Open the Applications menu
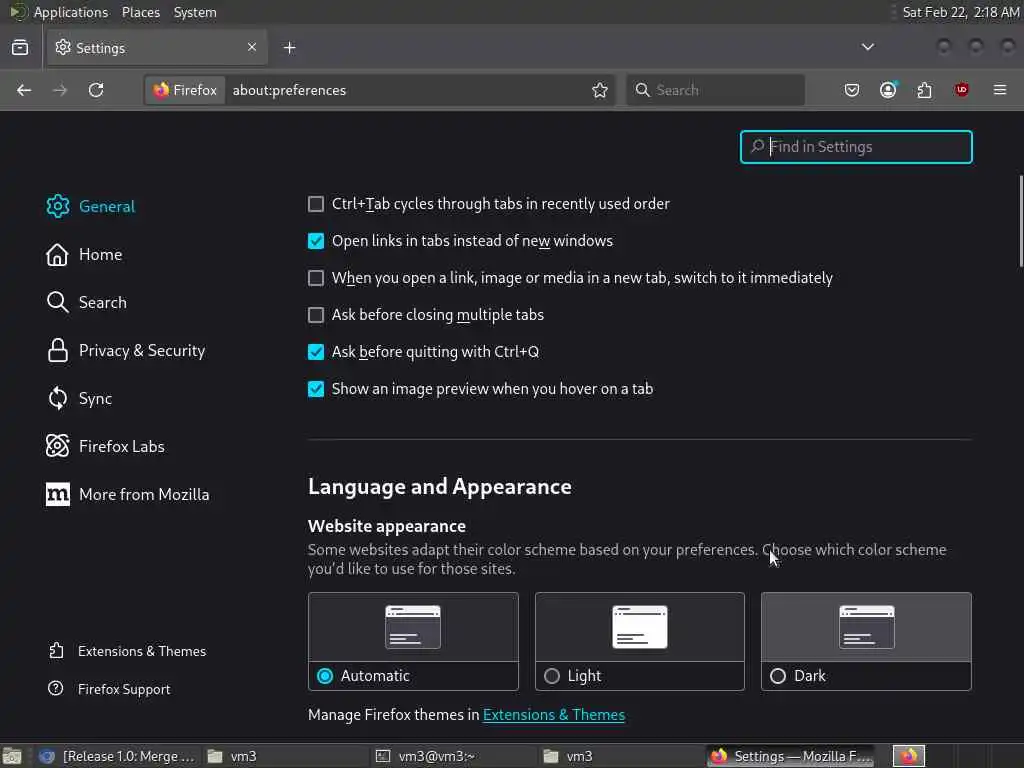The image size is (1024, 768). [x=71, y=12]
